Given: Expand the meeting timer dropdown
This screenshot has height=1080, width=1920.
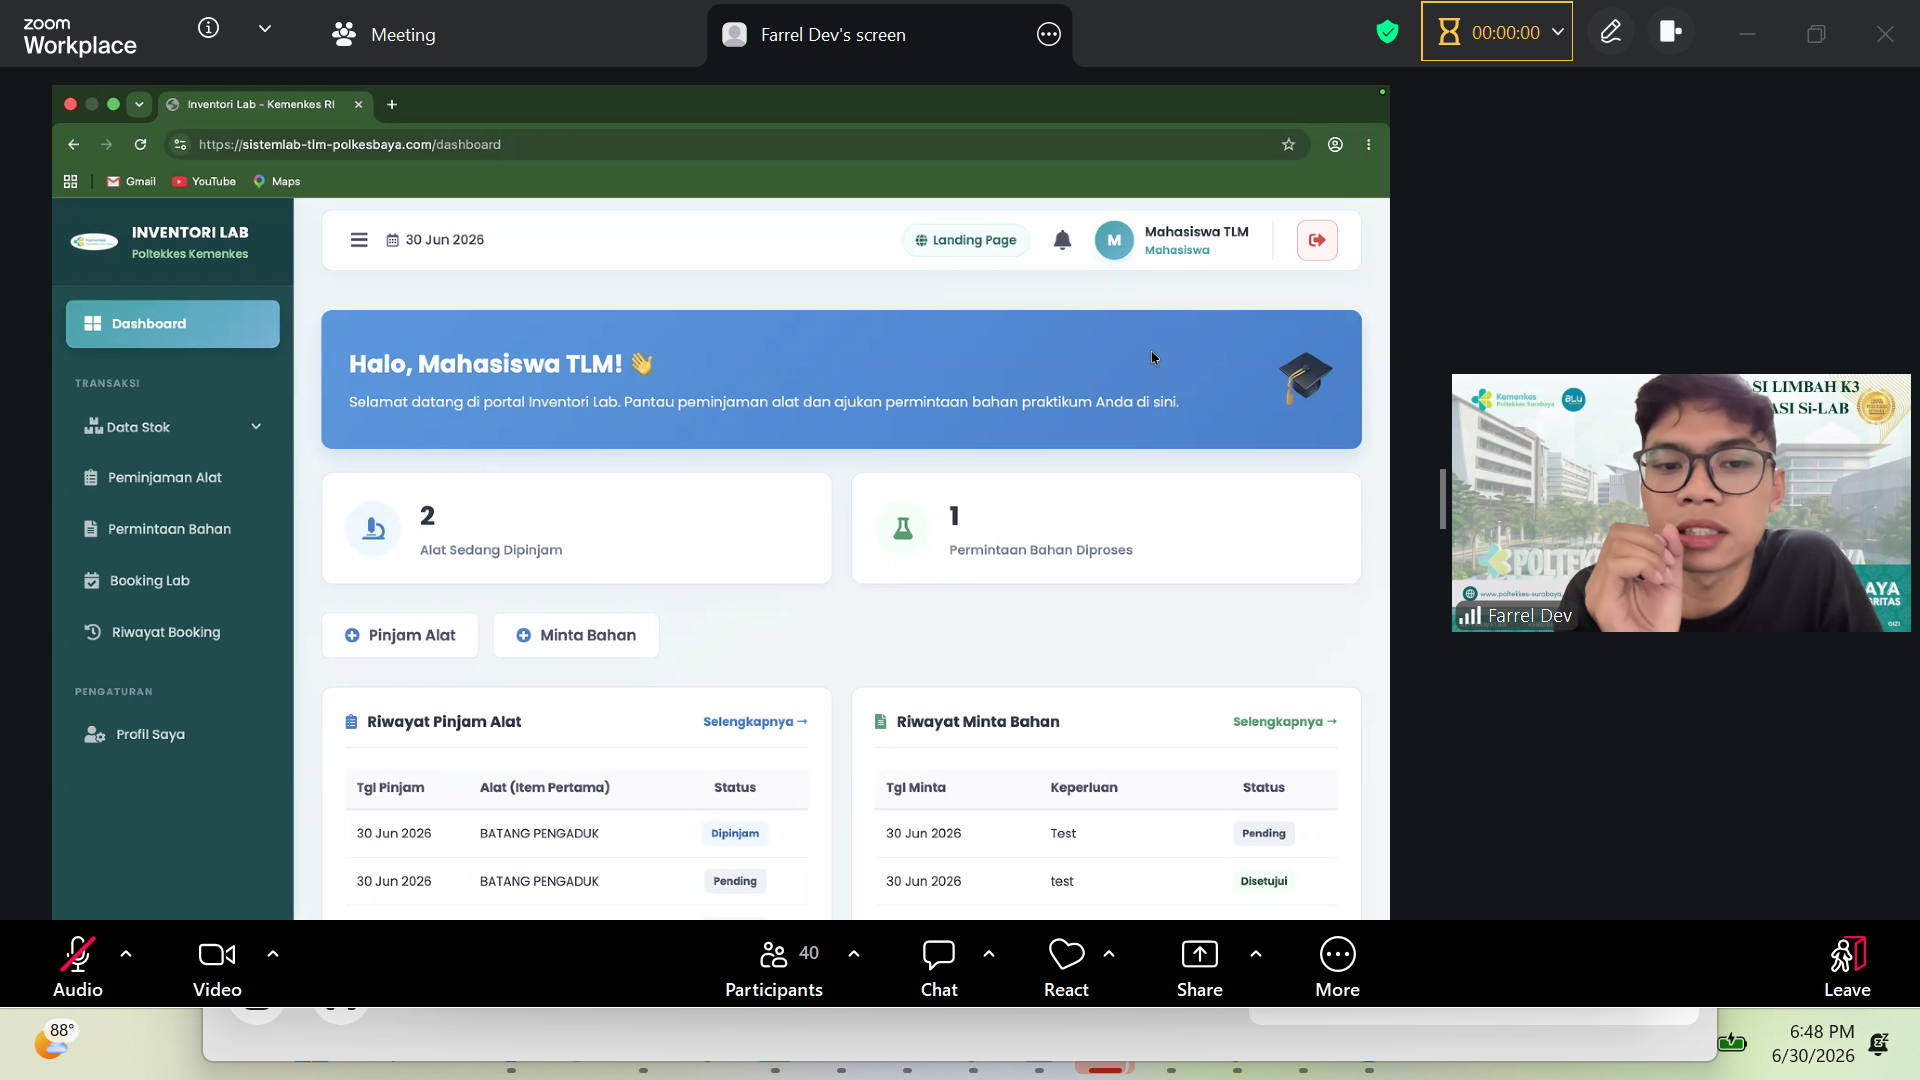Looking at the screenshot, I should pos(1557,32).
